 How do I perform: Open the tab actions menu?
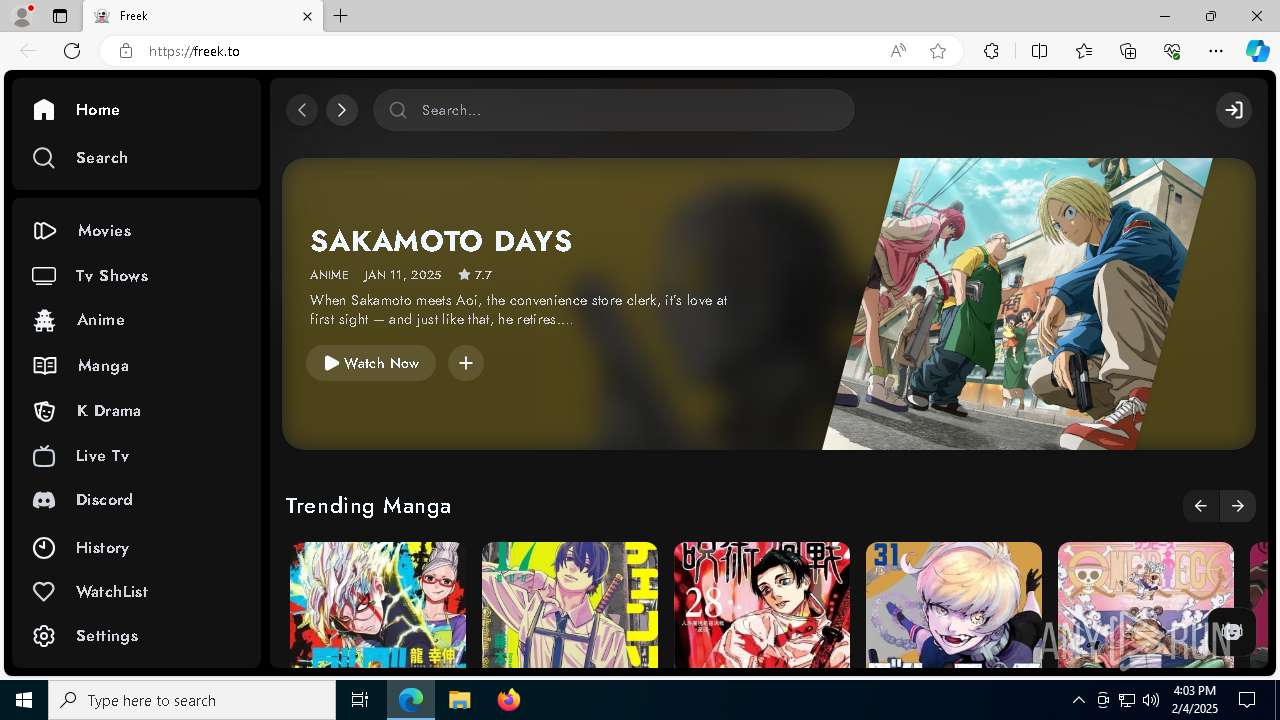(x=60, y=16)
